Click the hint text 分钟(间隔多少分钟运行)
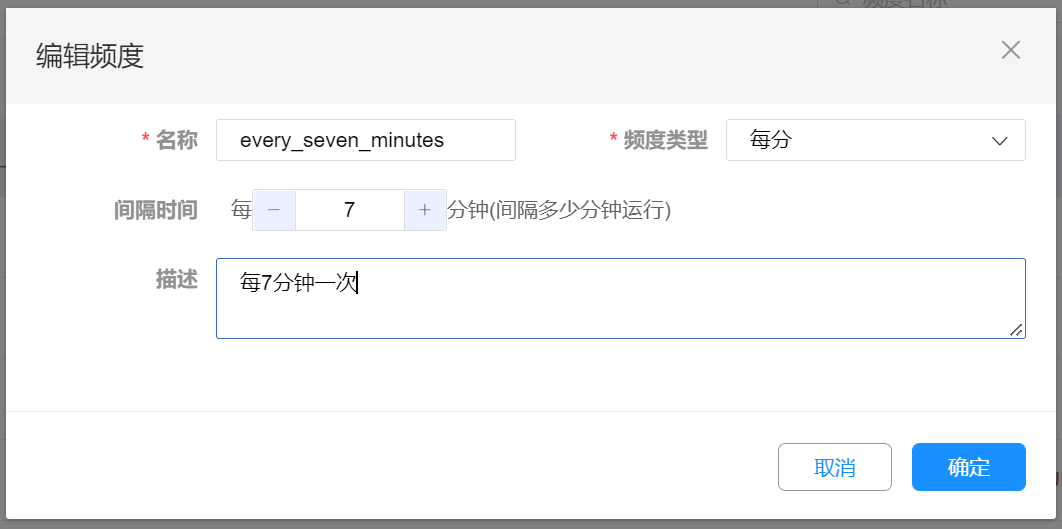The width and height of the screenshot is (1062, 529). click(558, 210)
